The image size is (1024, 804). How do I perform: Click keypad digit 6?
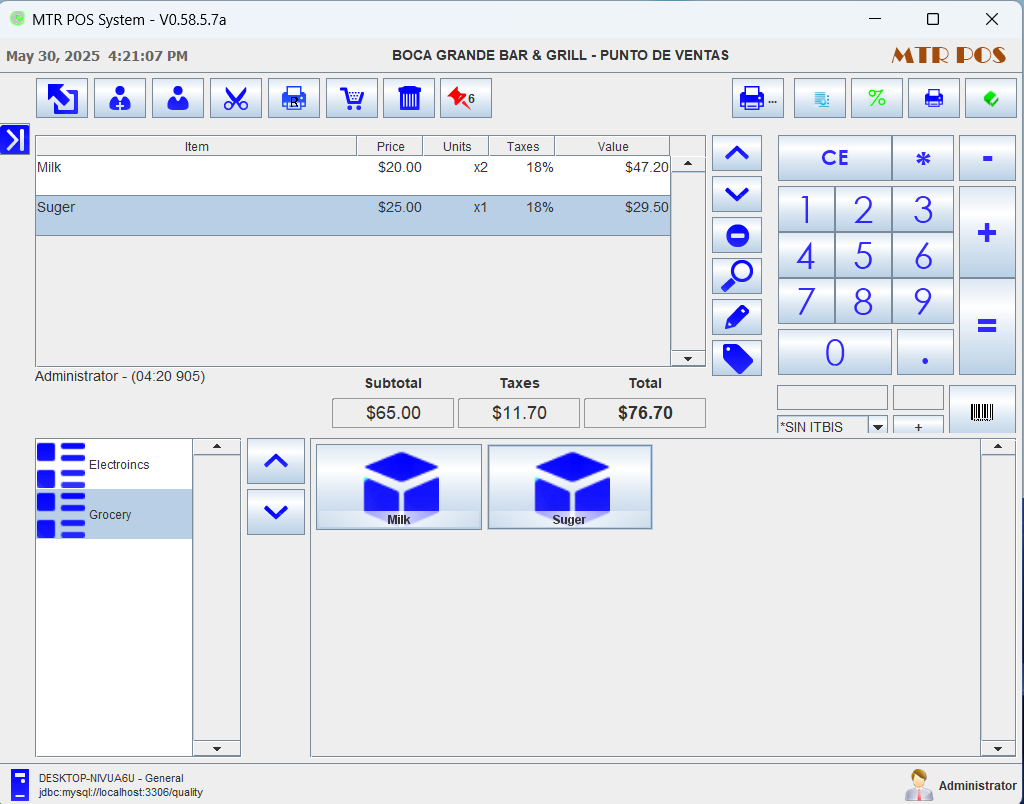pyautogui.click(x=923, y=255)
